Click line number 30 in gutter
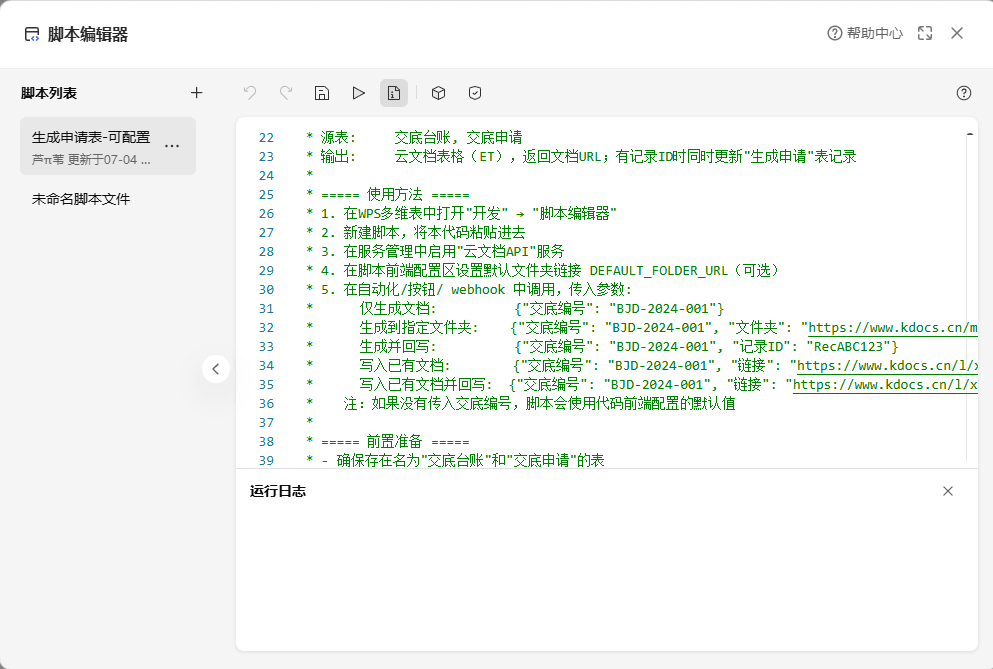The width and height of the screenshot is (993, 669). coord(267,290)
